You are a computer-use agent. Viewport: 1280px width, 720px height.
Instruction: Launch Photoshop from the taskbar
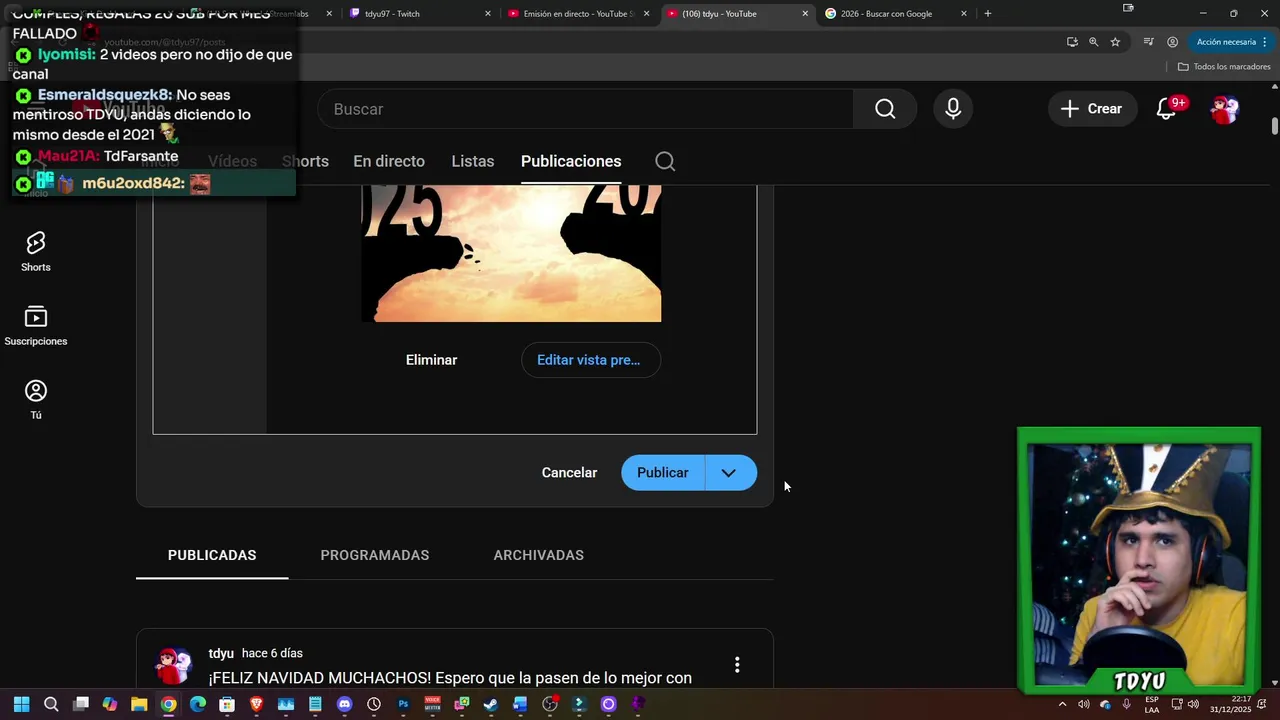tap(403, 704)
